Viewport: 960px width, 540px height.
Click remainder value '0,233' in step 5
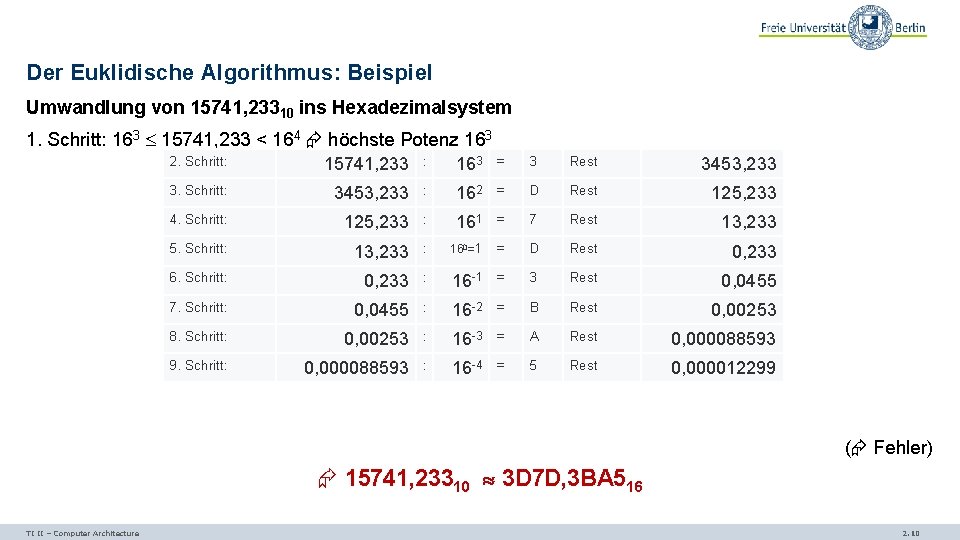click(x=754, y=251)
